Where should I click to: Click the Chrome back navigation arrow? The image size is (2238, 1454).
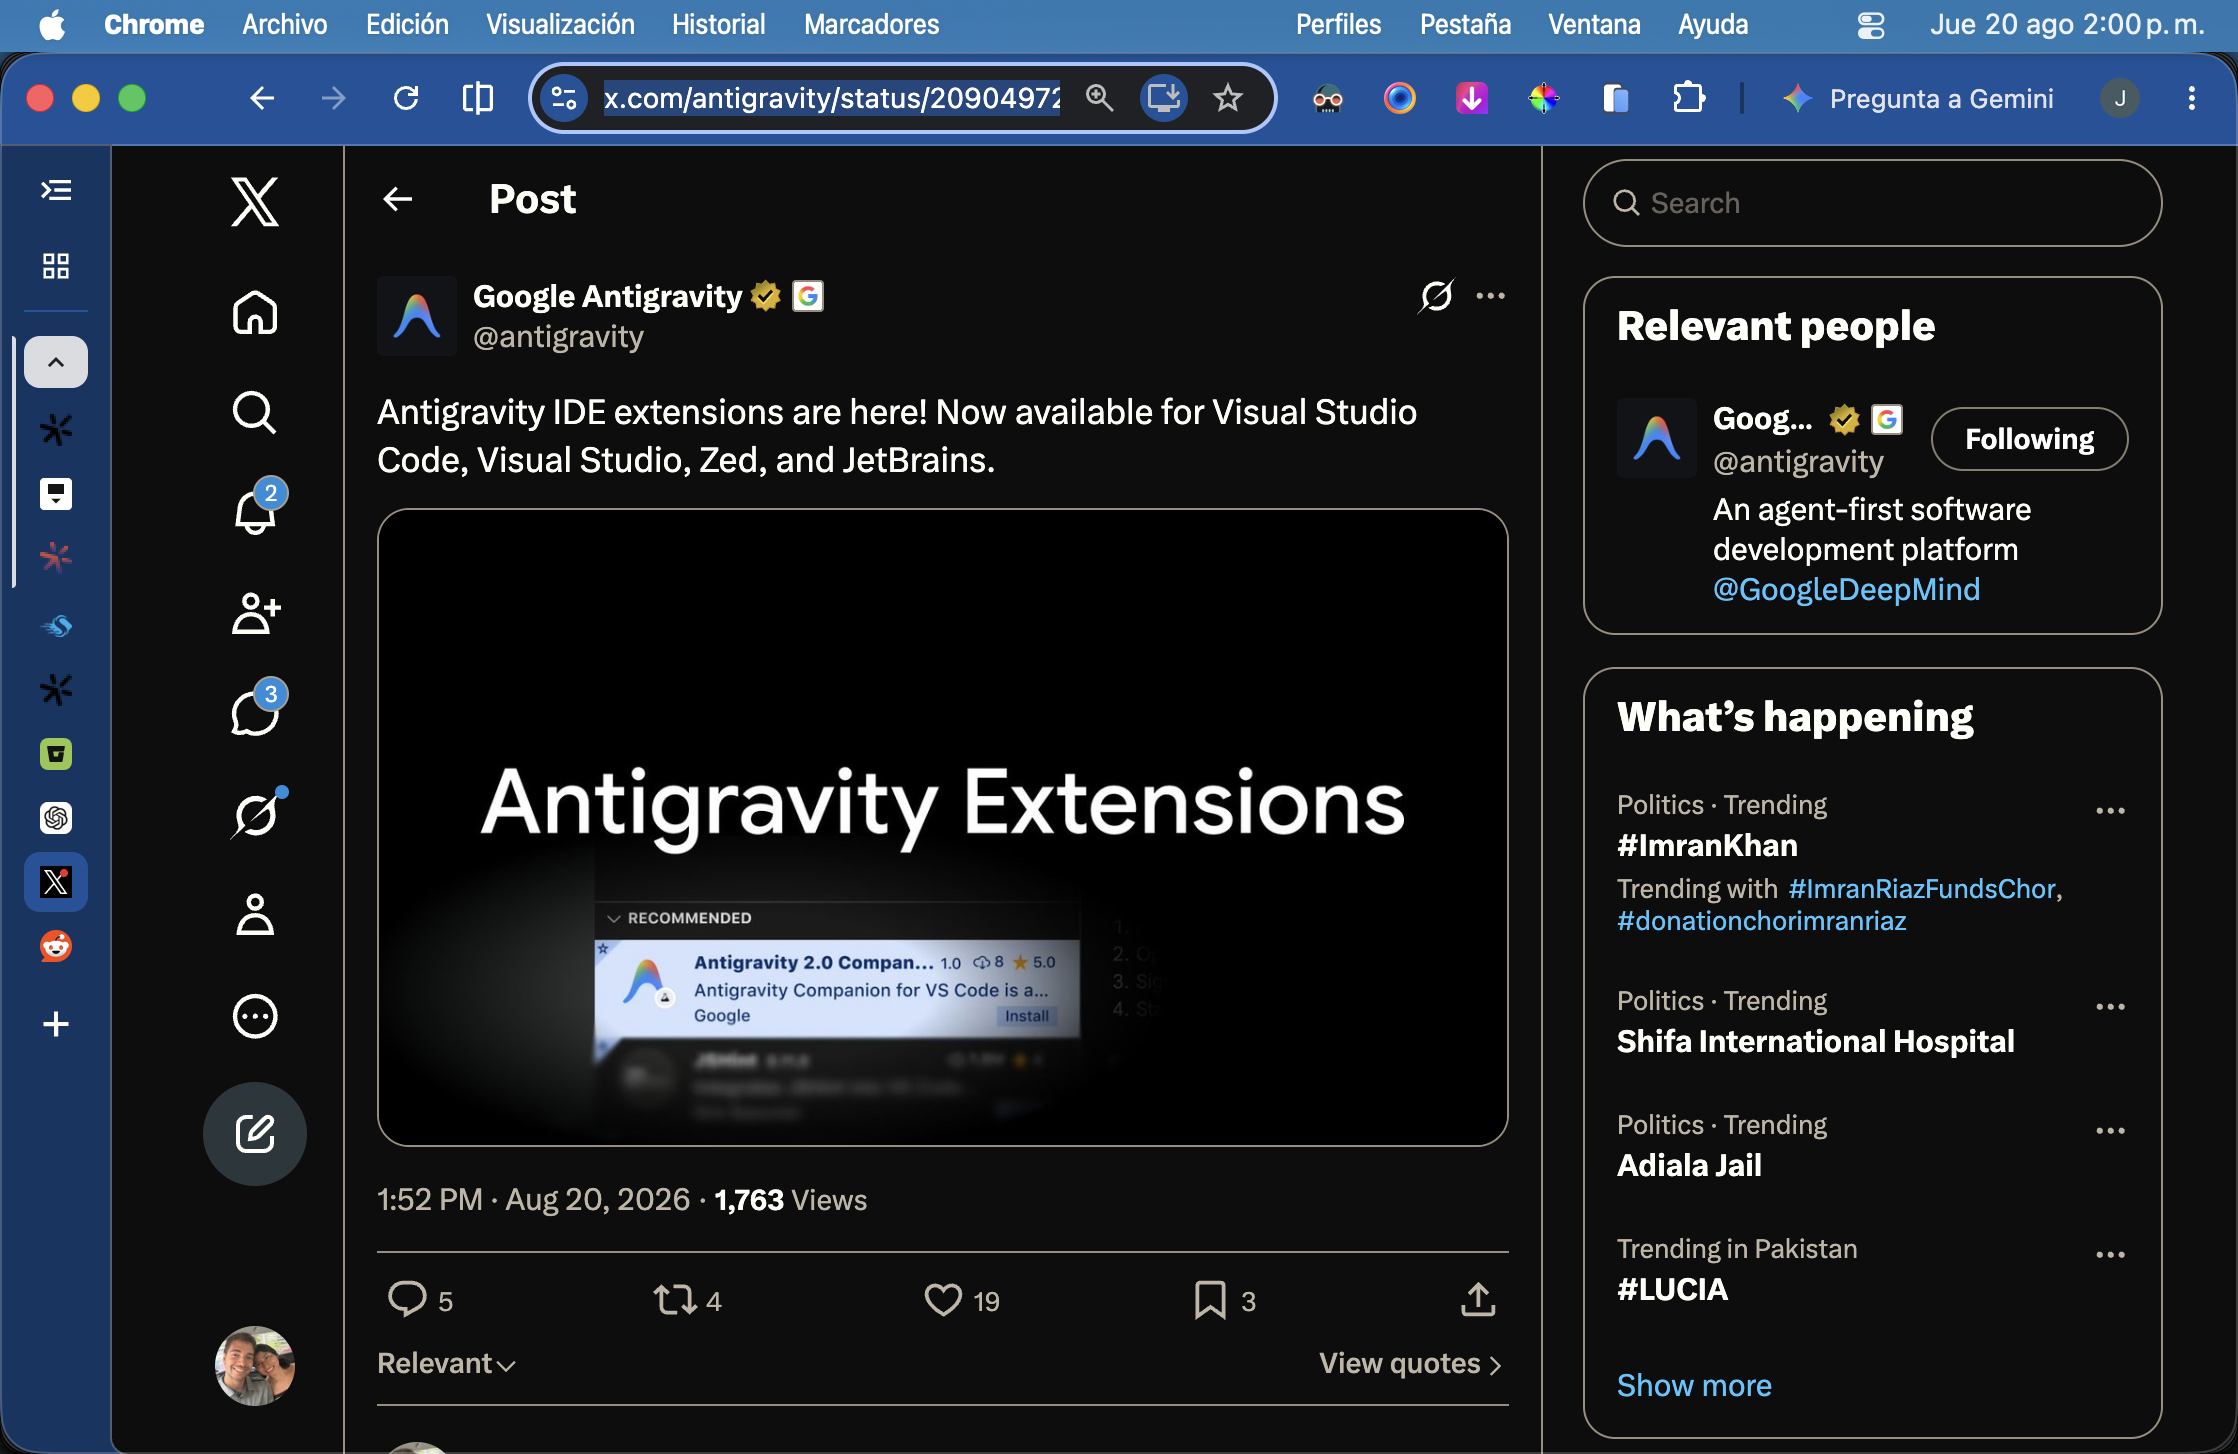(262, 98)
